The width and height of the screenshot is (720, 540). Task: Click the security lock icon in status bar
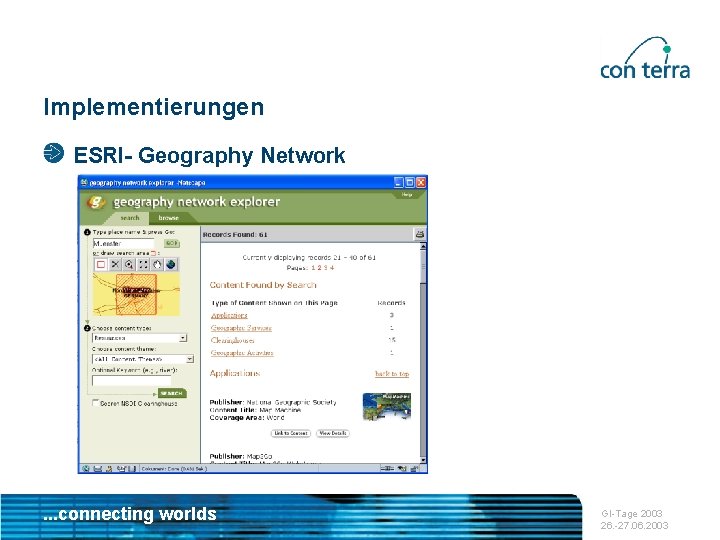(x=414, y=469)
